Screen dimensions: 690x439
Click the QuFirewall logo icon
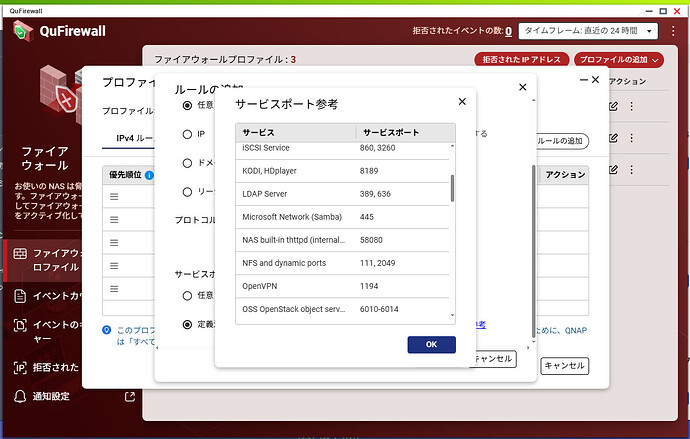tap(22, 31)
